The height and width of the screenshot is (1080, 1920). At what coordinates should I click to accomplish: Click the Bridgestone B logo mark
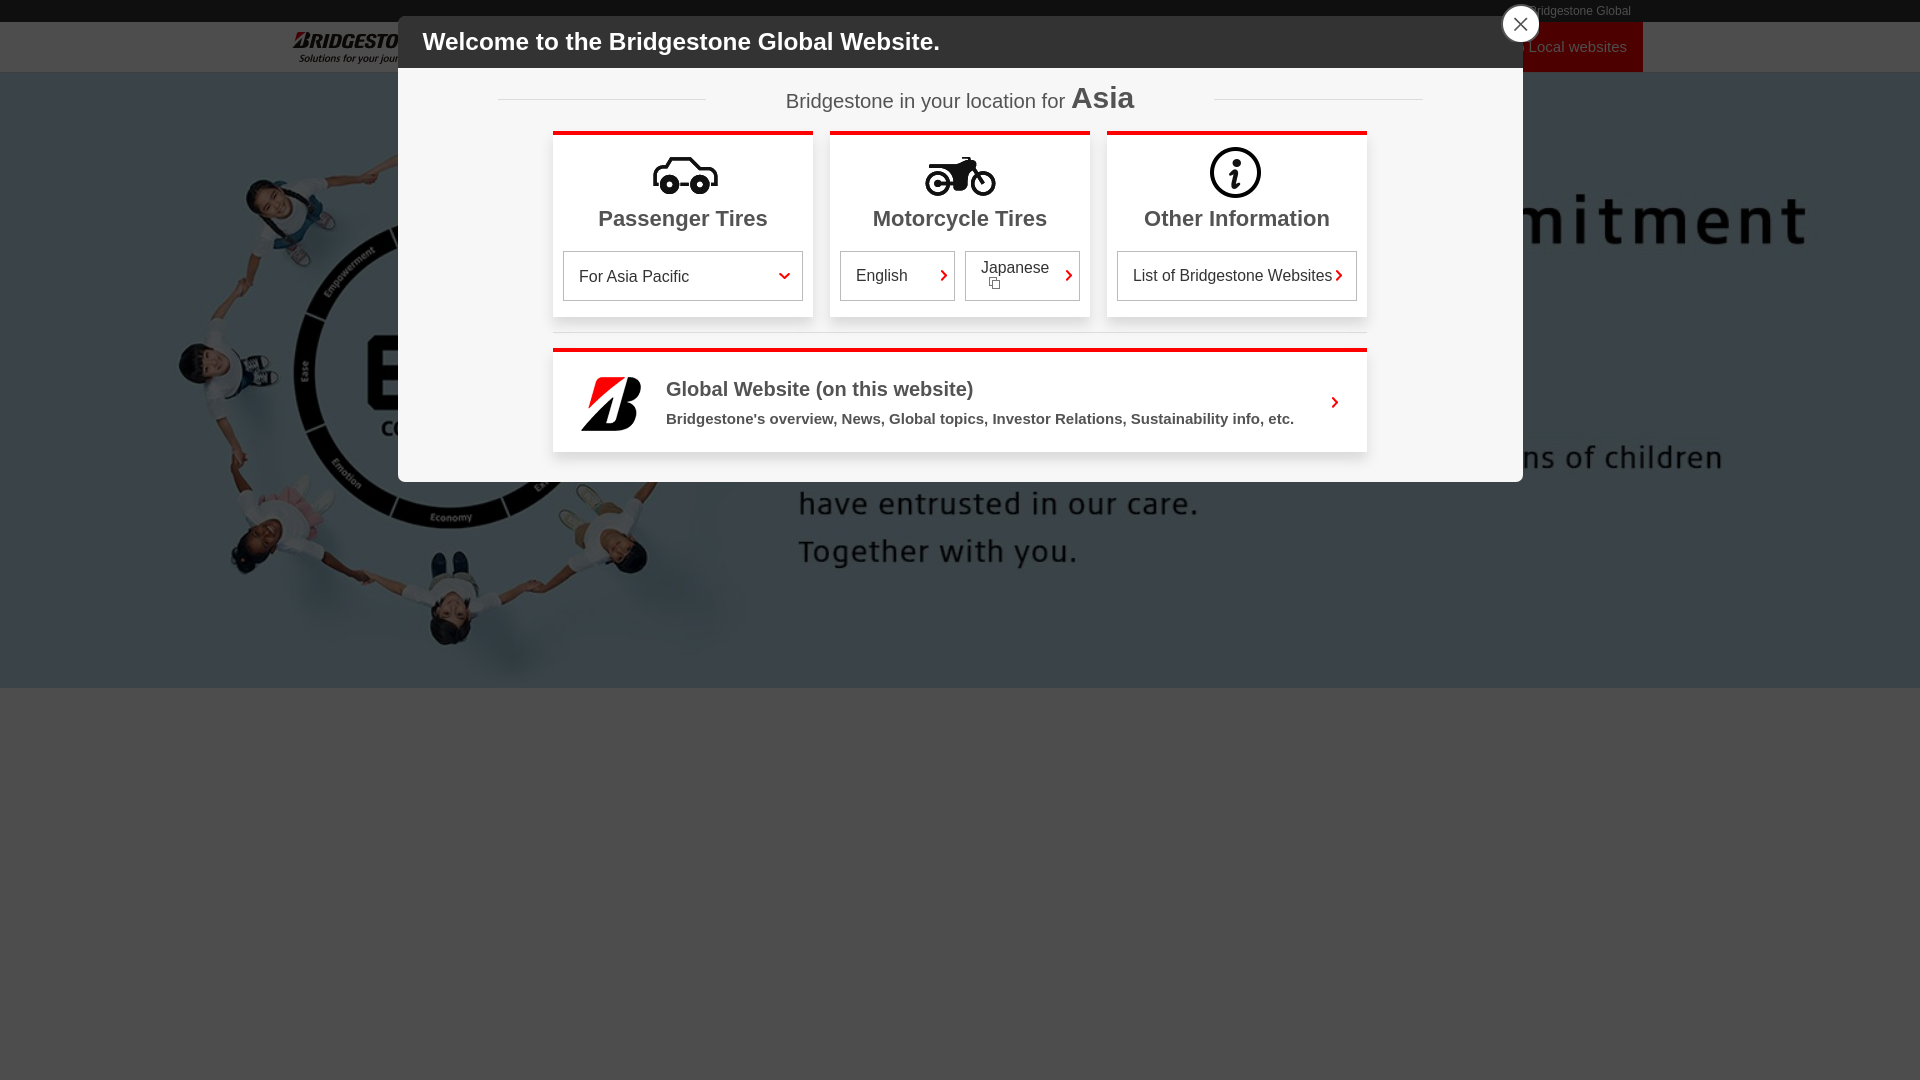point(611,403)
